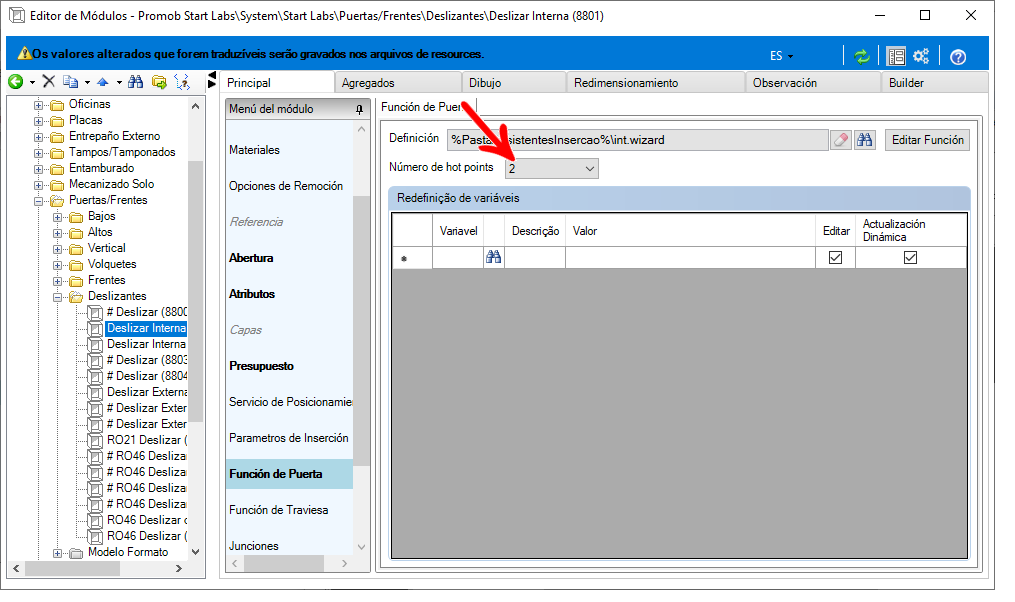Select the Principal tab

pyautogui.click(x=276, y=82)
